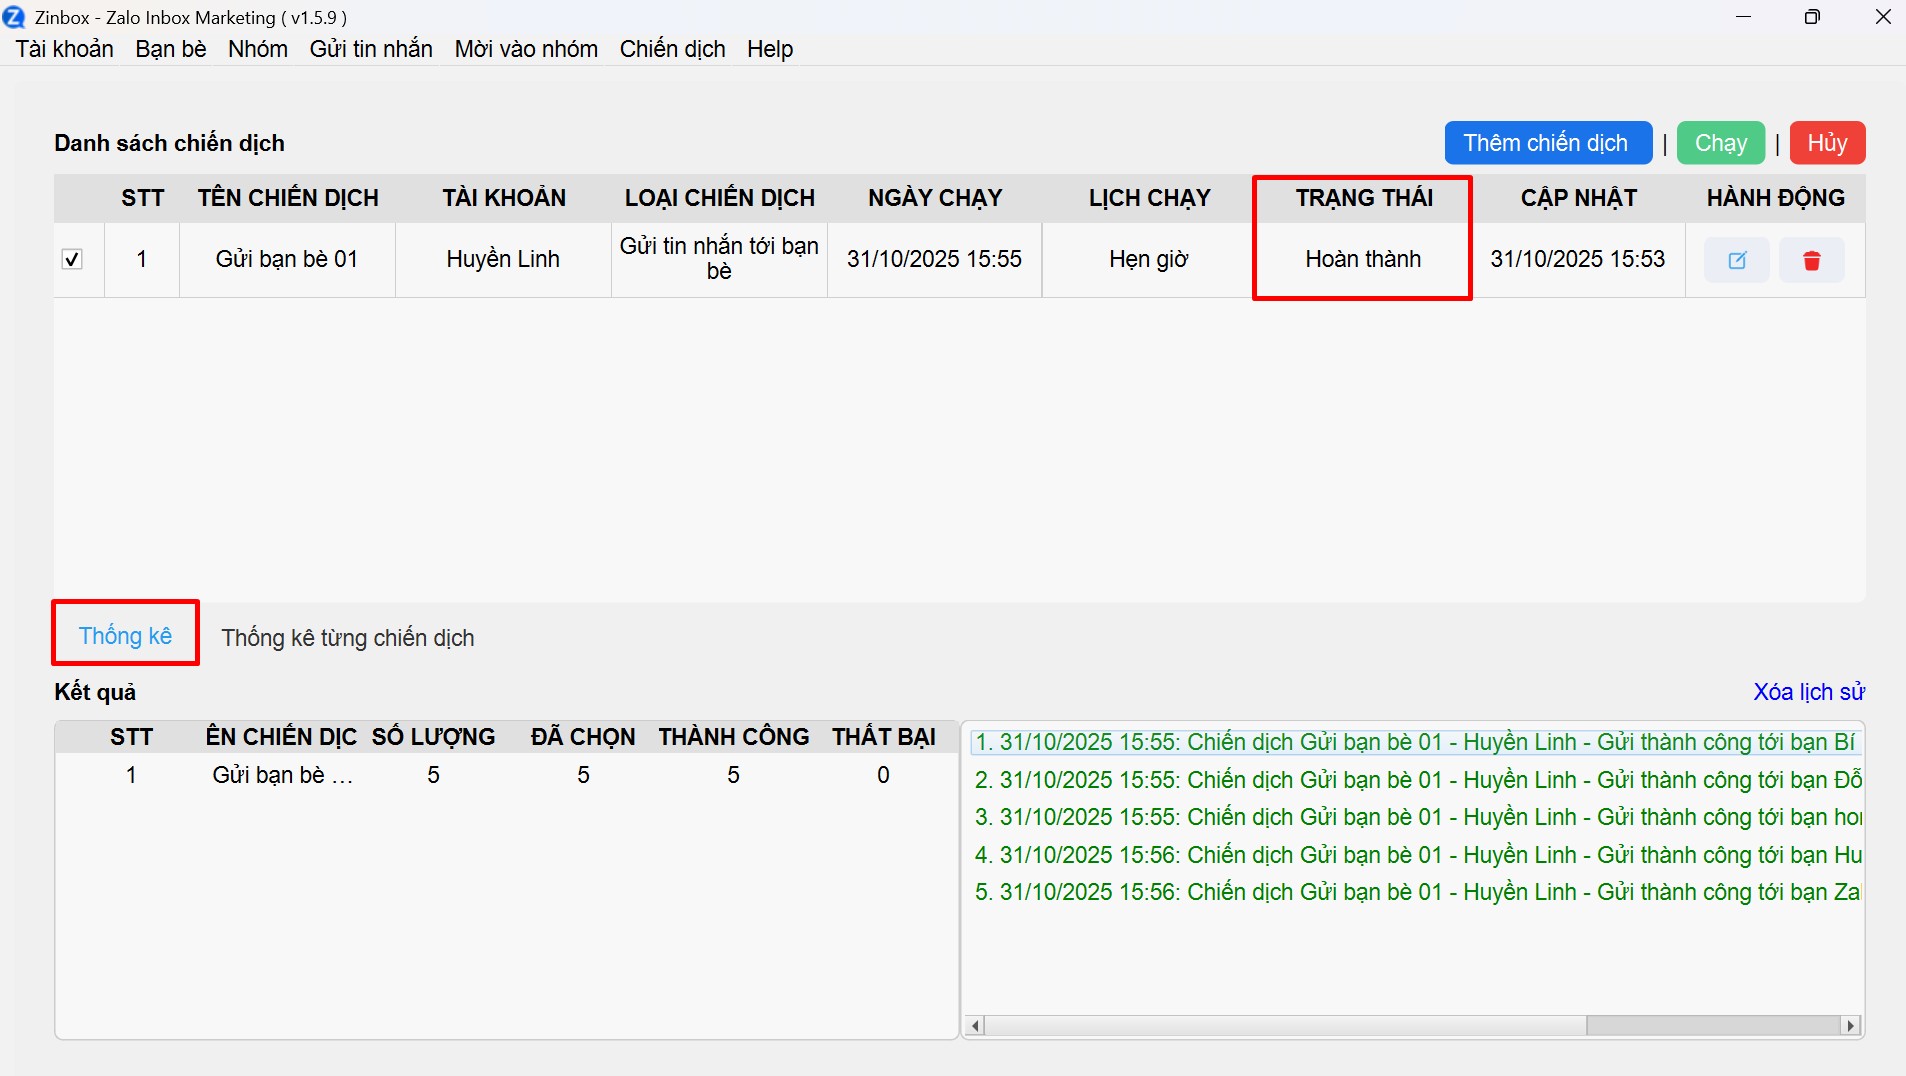Click the Zinbox app logo icon

pyautogui.click(x=14, y=17)
